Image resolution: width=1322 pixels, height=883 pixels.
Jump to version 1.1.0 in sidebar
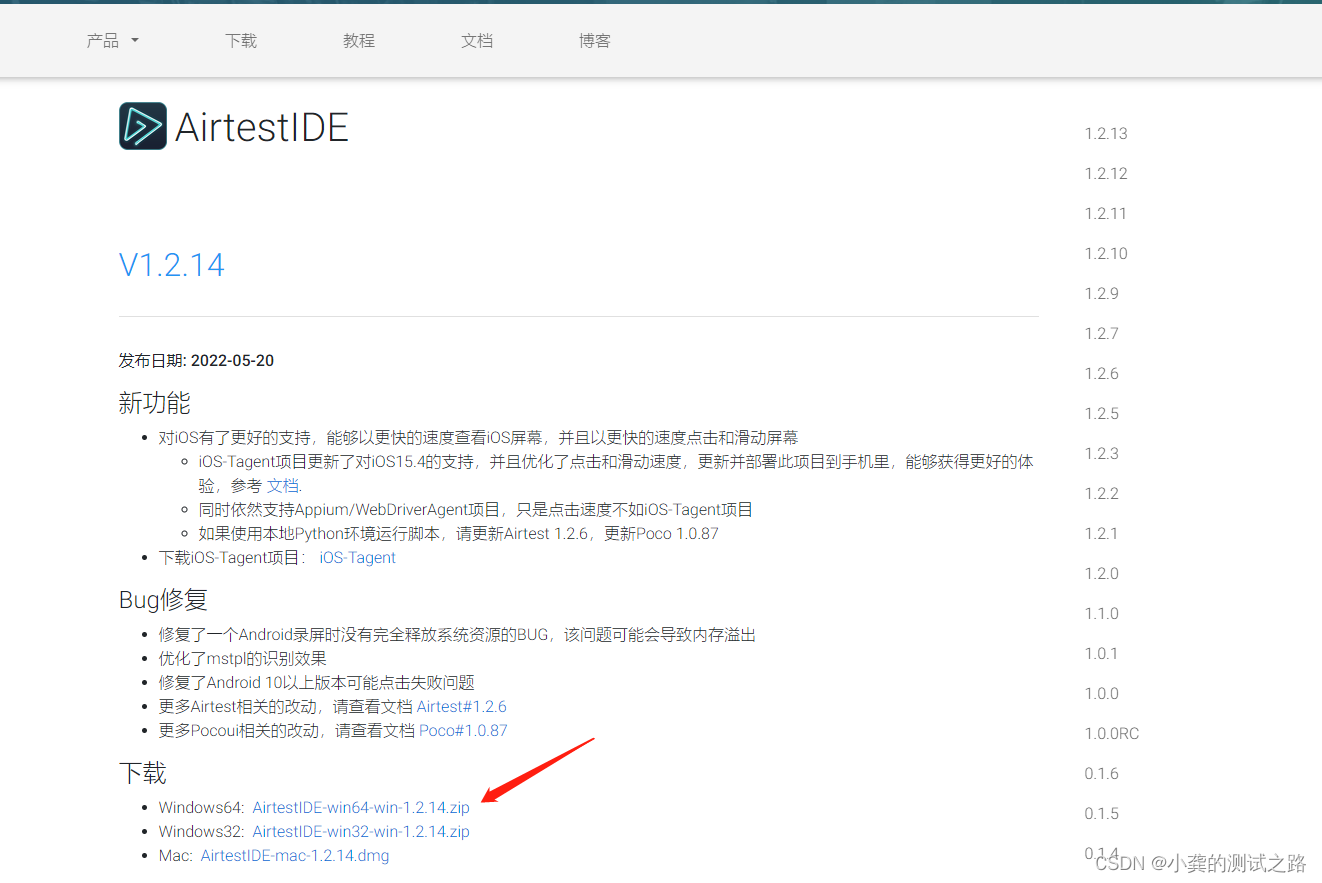click(1102, 614)
